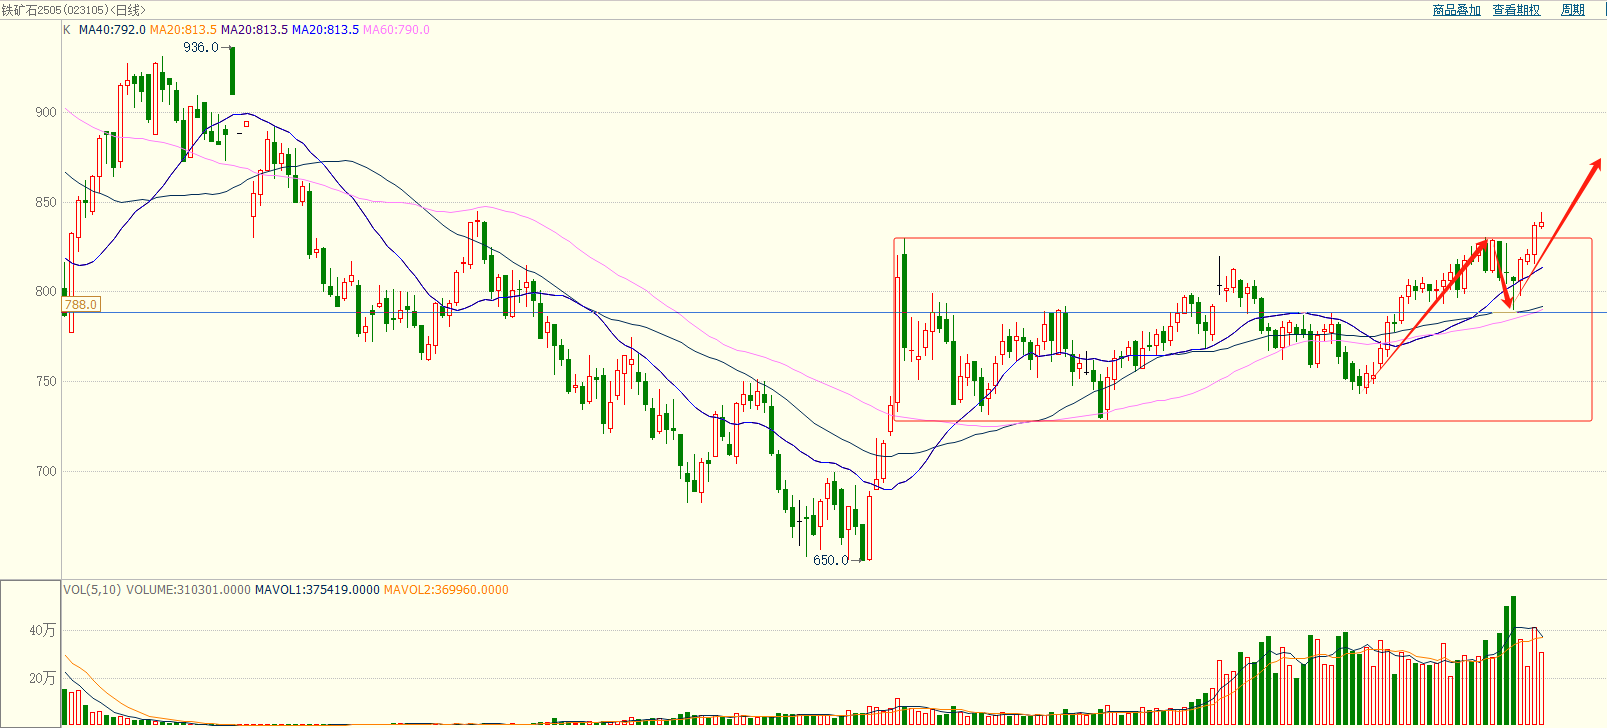The height and width of the screenshot is (728, 1607).
Task: Select the MA40:792.0 indicator label
Action: pos(112,30)
